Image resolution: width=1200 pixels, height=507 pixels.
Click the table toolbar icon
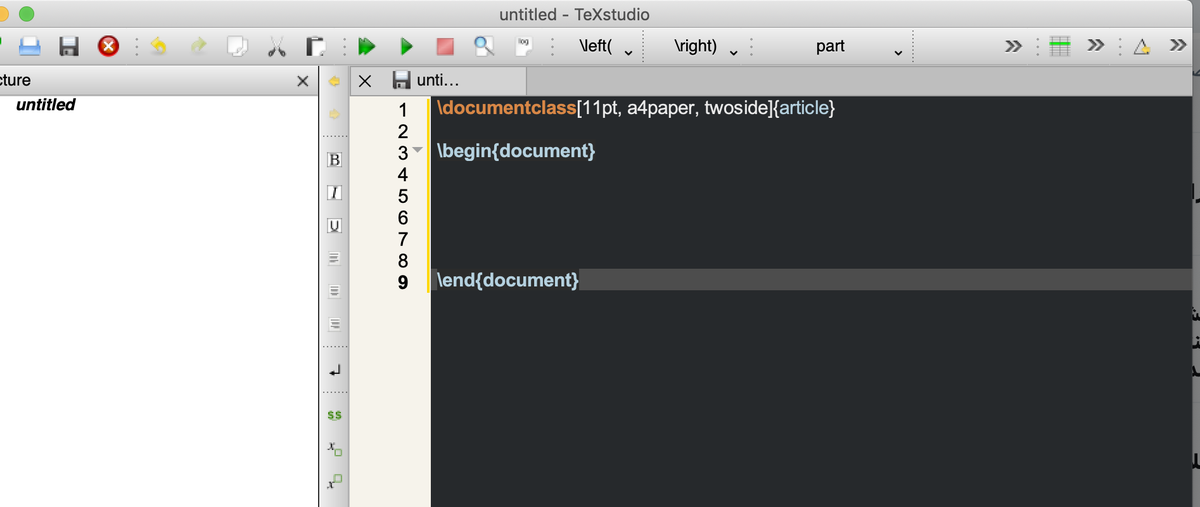1061,46
